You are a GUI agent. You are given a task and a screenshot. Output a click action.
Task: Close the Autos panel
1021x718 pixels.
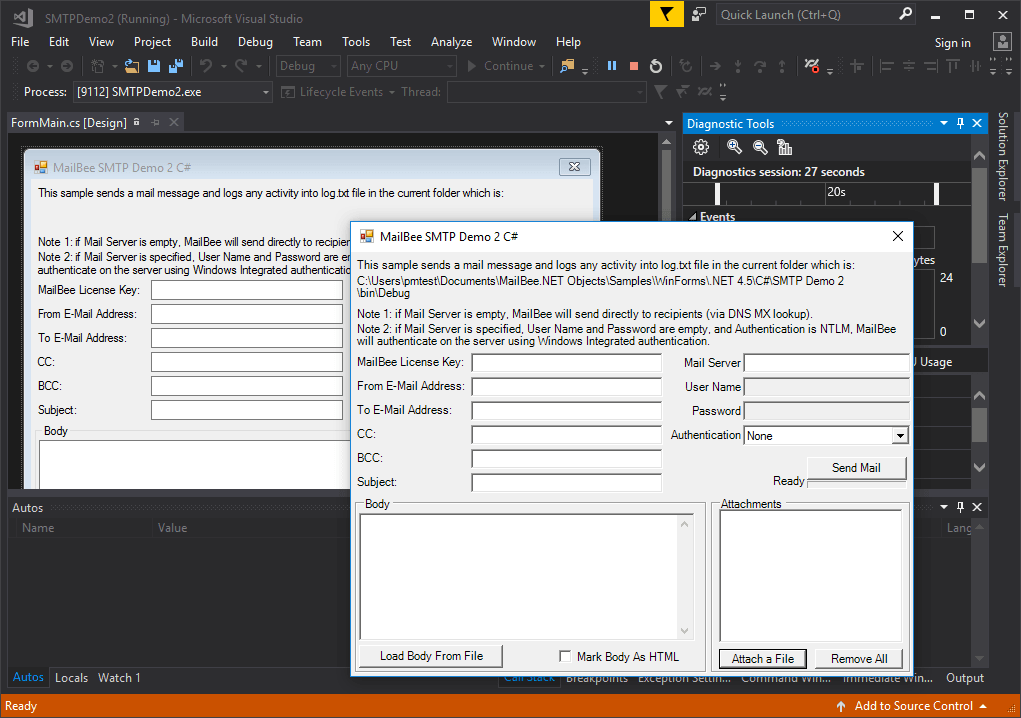click(x=977, y=506)
